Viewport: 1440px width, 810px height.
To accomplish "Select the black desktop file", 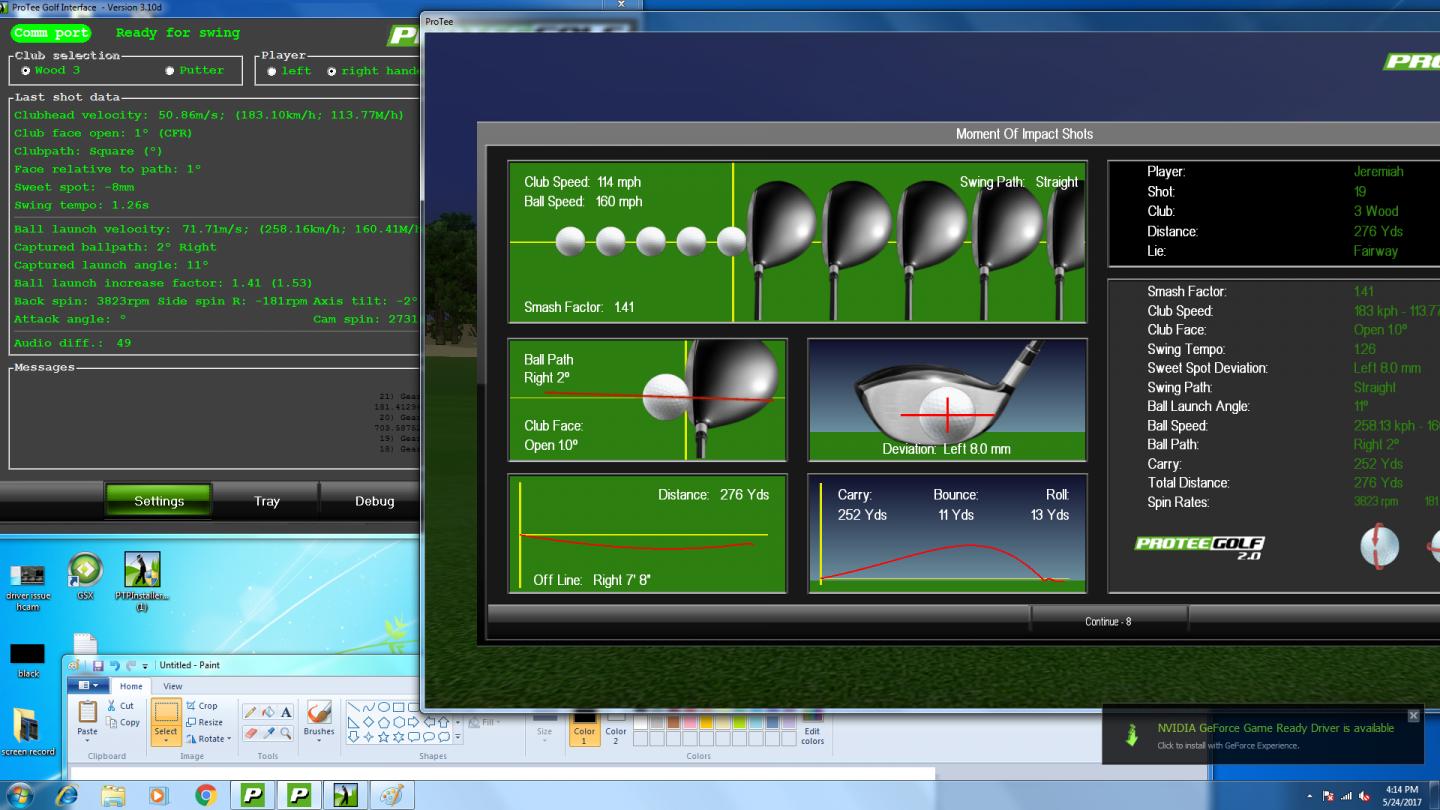I will [28, 660].
